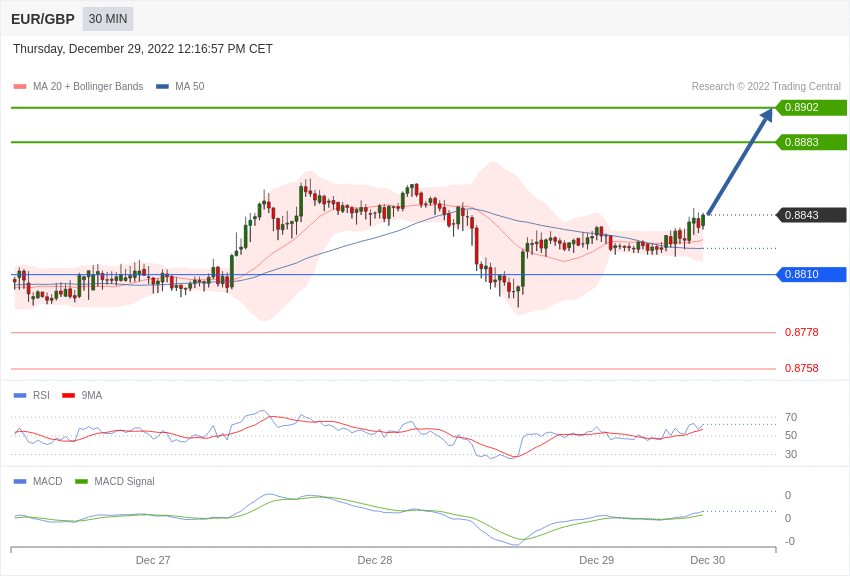Click the chart timestamp Thursday, December 29, 2022
Image resolution: width=850 pixels, height=576 pixels.
[143, 49]
